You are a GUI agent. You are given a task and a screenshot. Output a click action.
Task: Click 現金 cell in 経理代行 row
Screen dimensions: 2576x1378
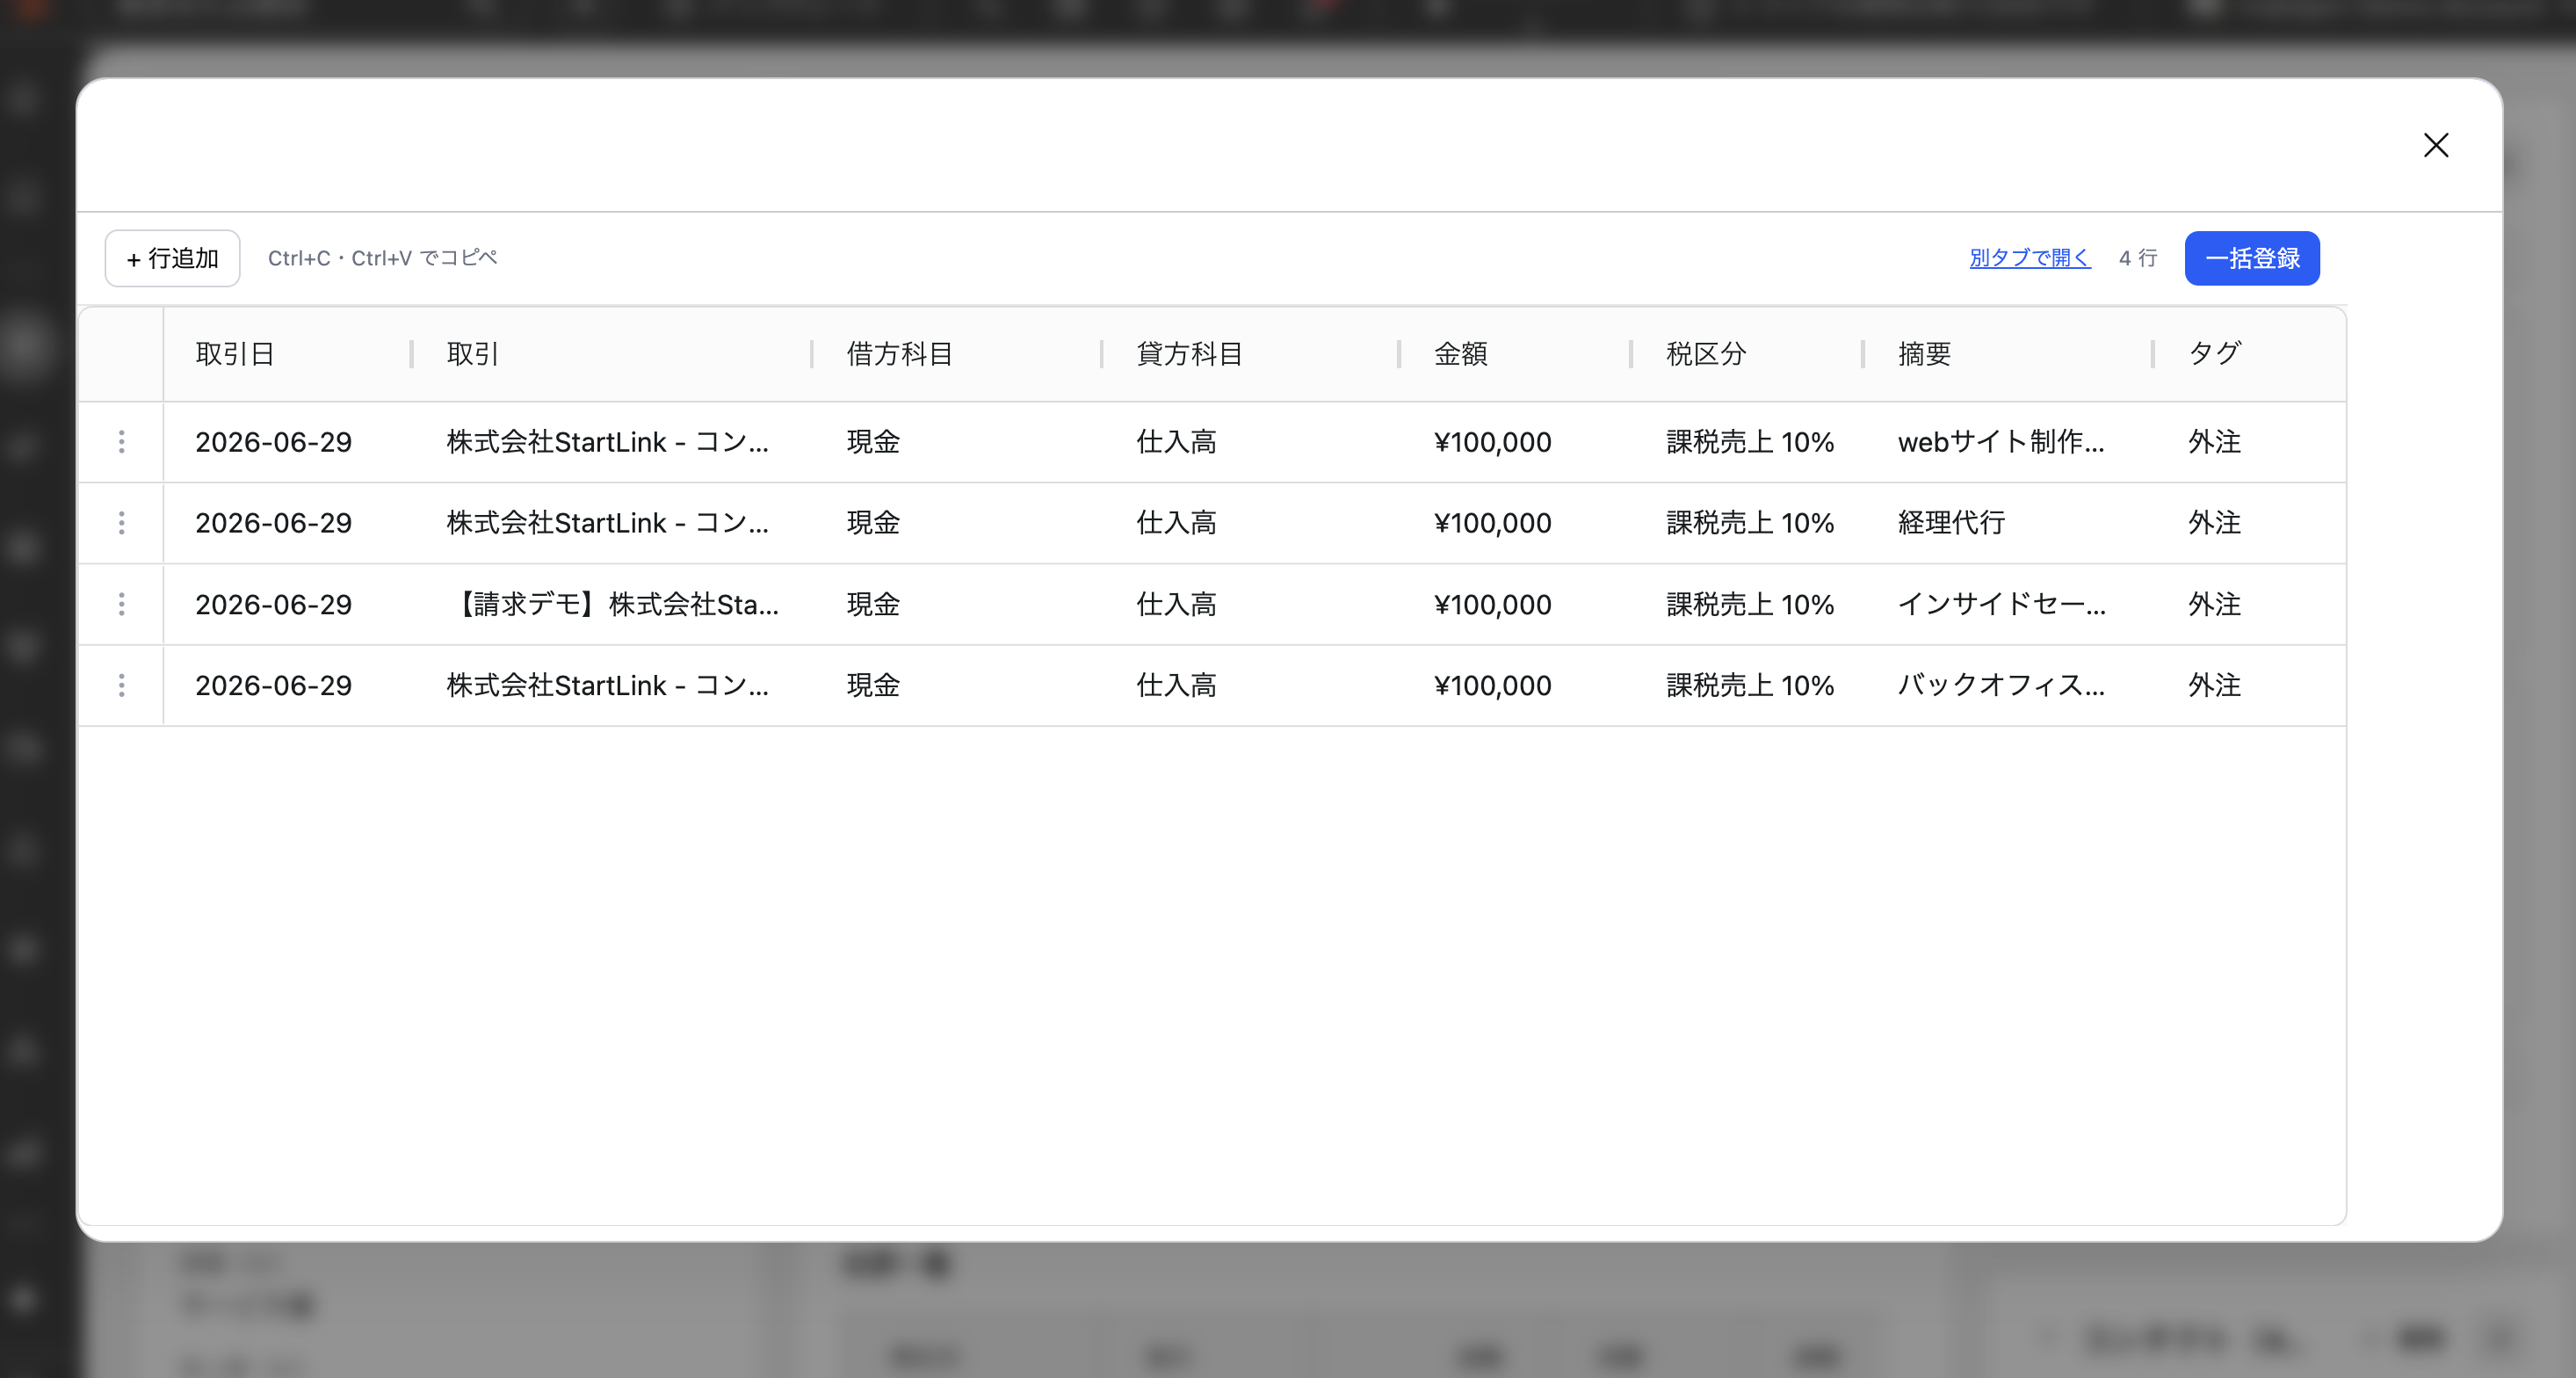coord(957,523)
